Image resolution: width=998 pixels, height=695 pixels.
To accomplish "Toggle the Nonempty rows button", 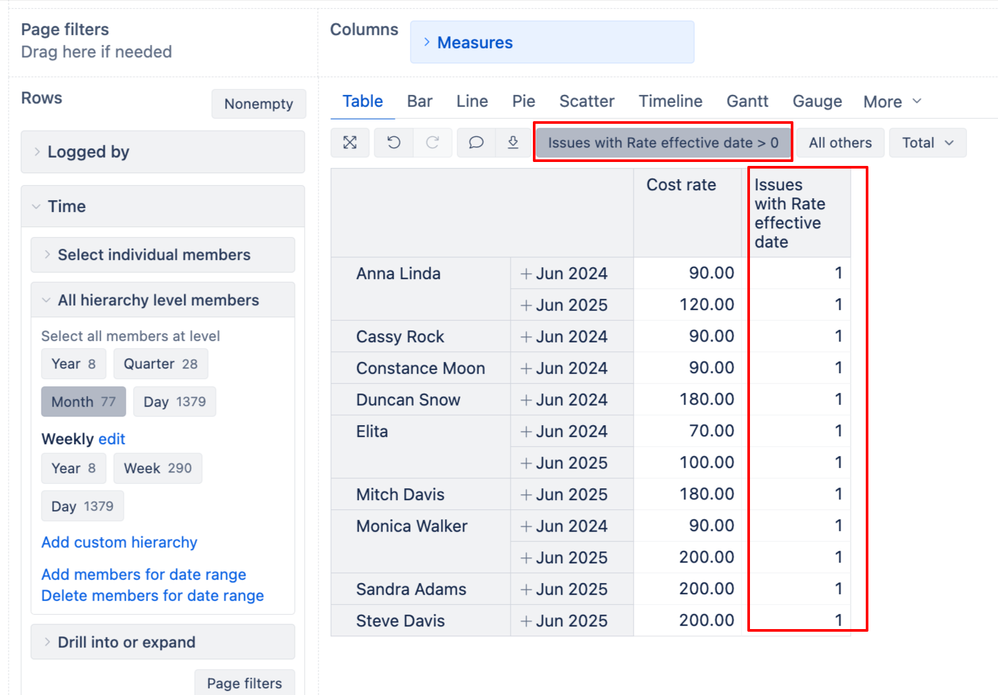I will (258, 104).
